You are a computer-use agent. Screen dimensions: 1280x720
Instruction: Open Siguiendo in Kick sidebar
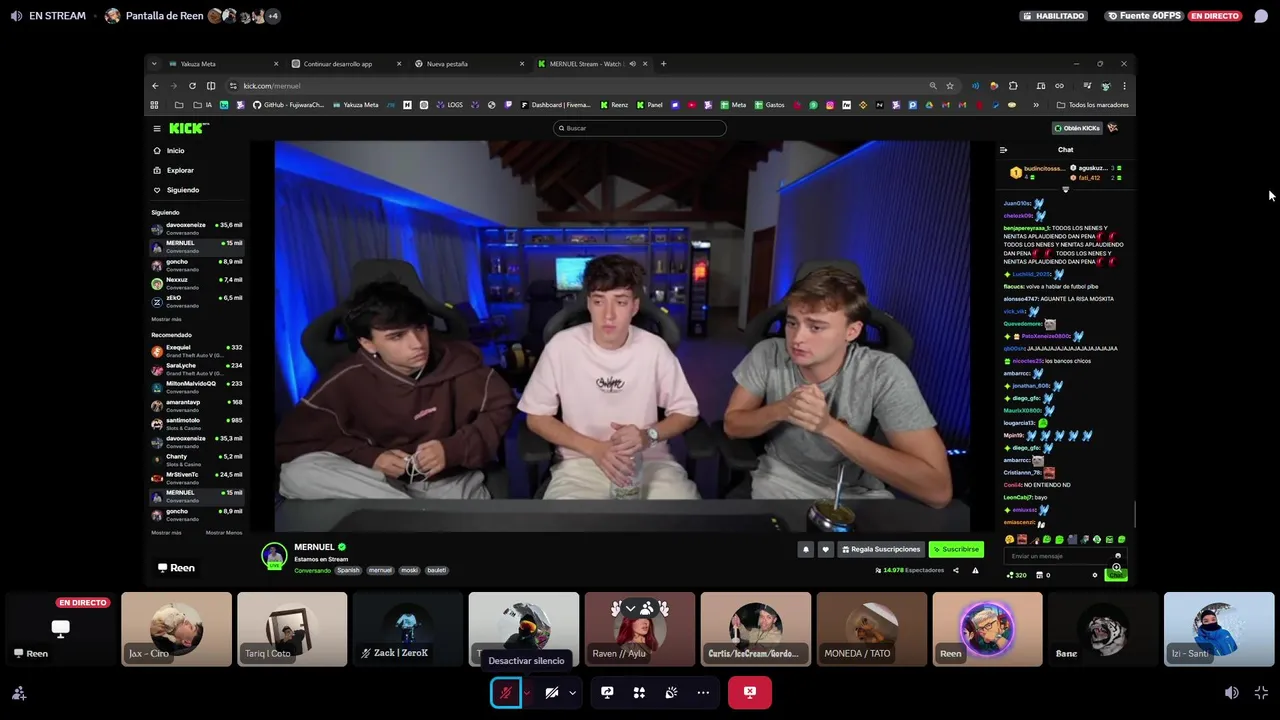(x=183, y=190)
